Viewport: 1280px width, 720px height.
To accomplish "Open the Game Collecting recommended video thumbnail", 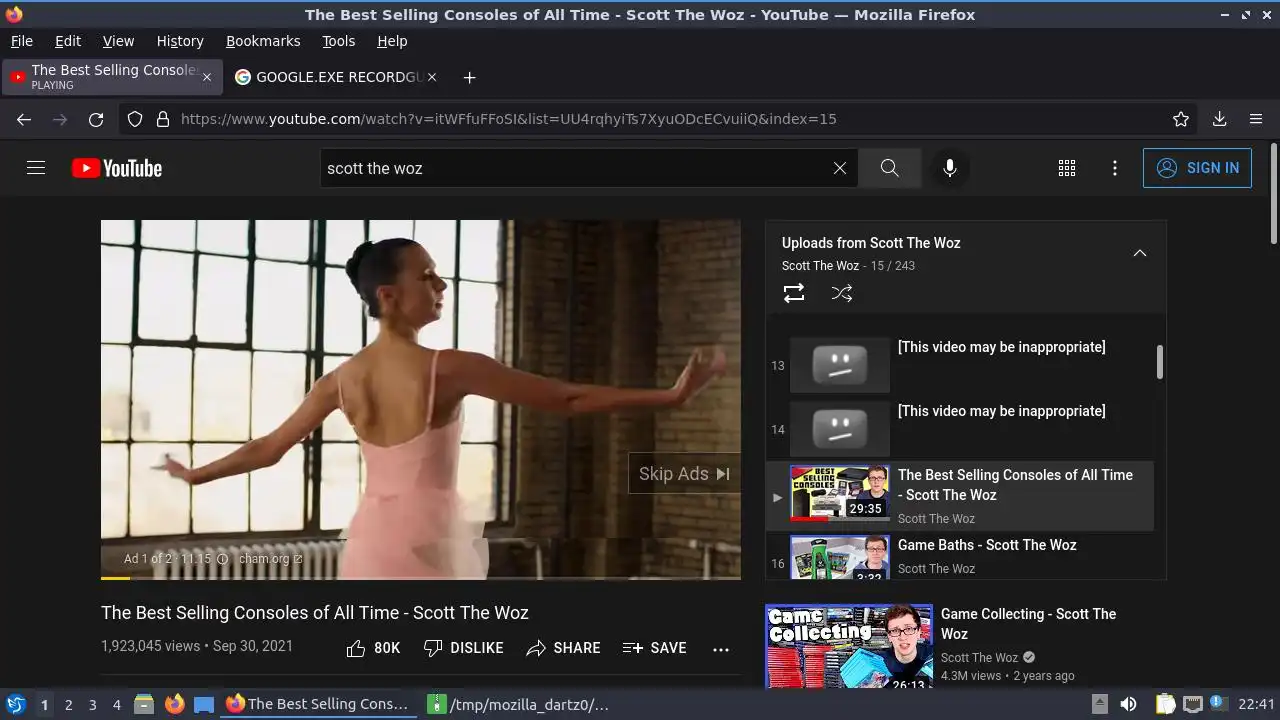I will [849, 646].
